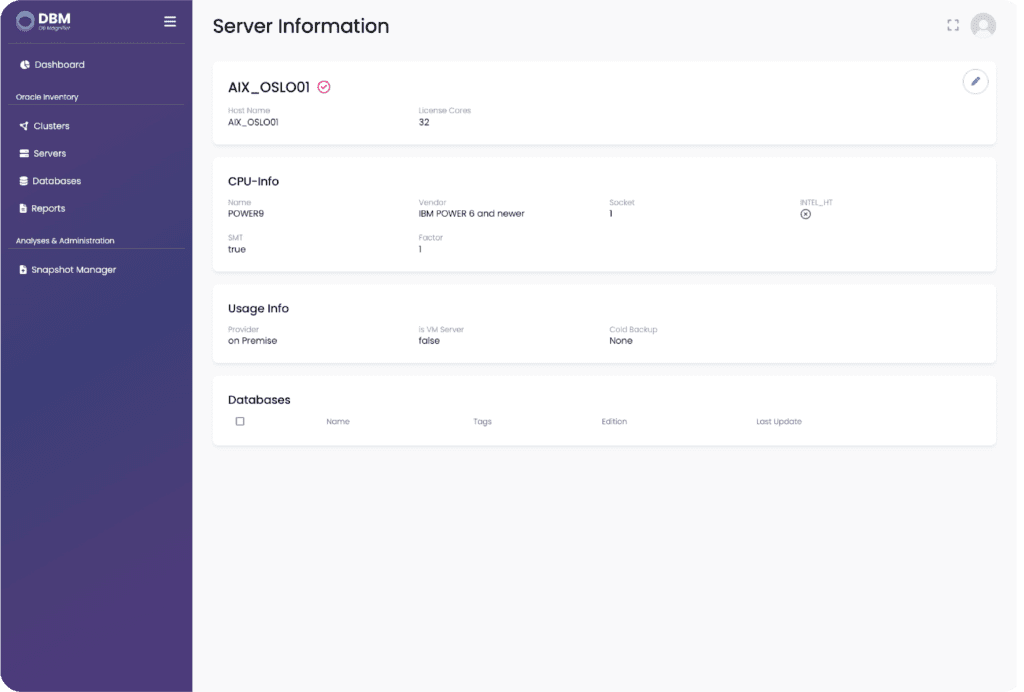Sort databases by Last Update column
The image size is (1024, 692).
coord(778,422)
